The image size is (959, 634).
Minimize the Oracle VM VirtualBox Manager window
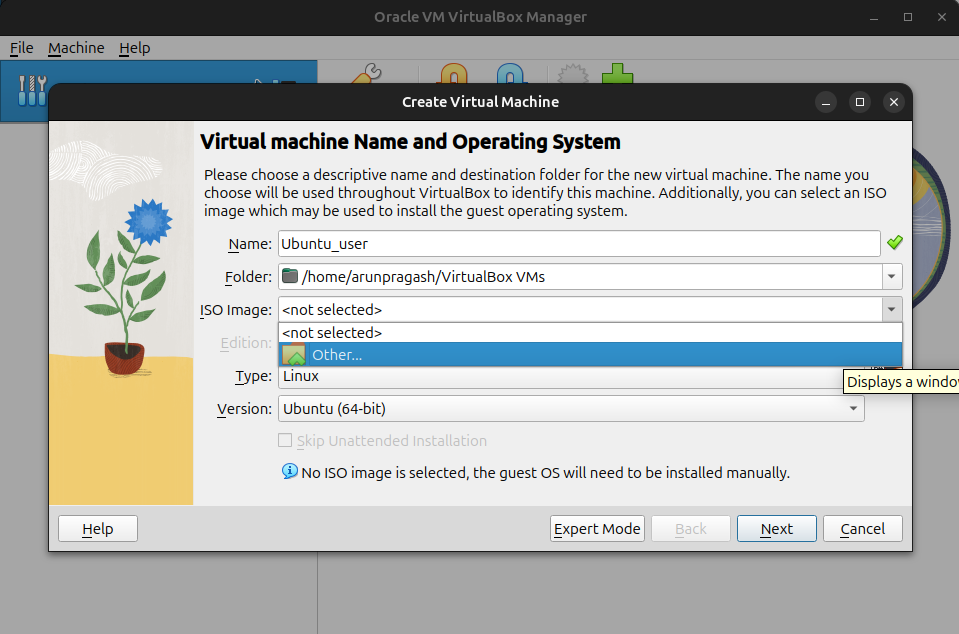click(874, 18)
